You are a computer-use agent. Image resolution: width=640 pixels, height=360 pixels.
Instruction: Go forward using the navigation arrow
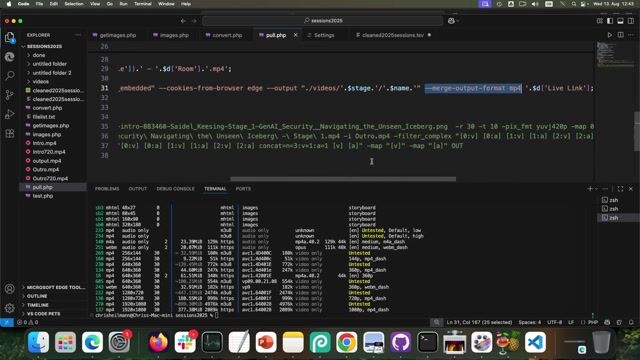coord(194,21)
